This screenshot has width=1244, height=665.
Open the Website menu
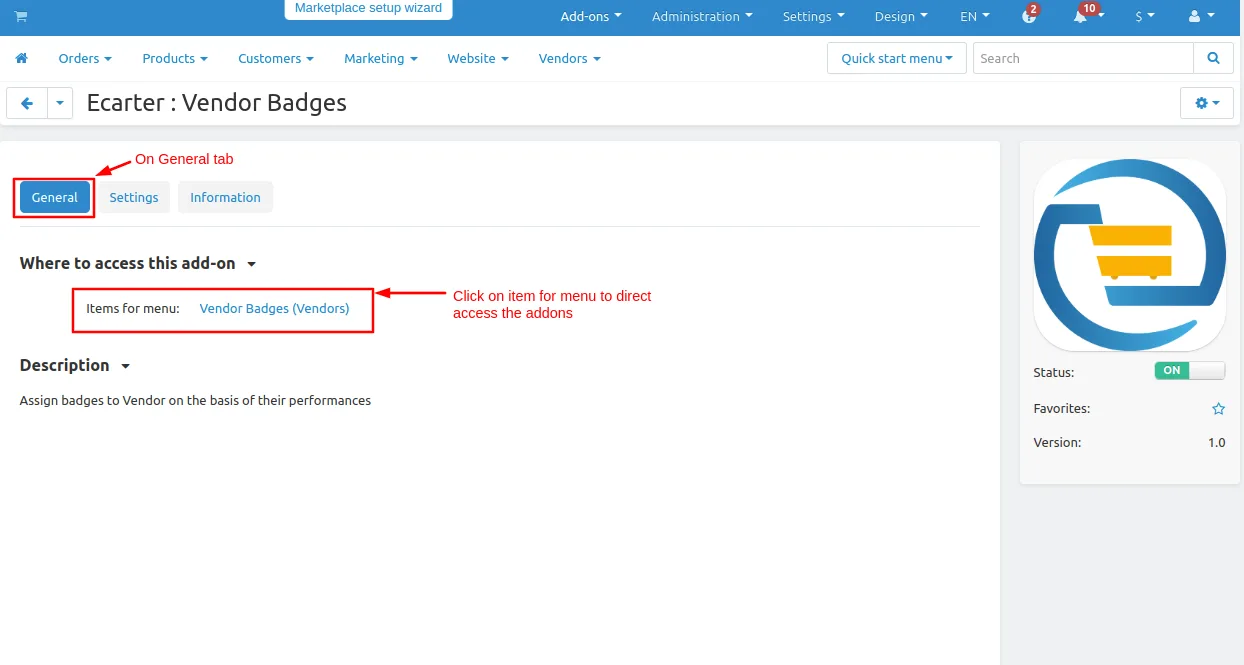coord(478,59)
